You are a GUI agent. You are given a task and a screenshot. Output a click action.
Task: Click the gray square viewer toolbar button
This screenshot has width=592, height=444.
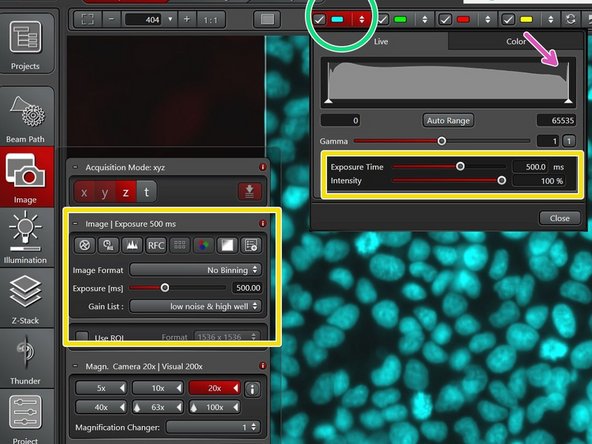tap(267, 19)
